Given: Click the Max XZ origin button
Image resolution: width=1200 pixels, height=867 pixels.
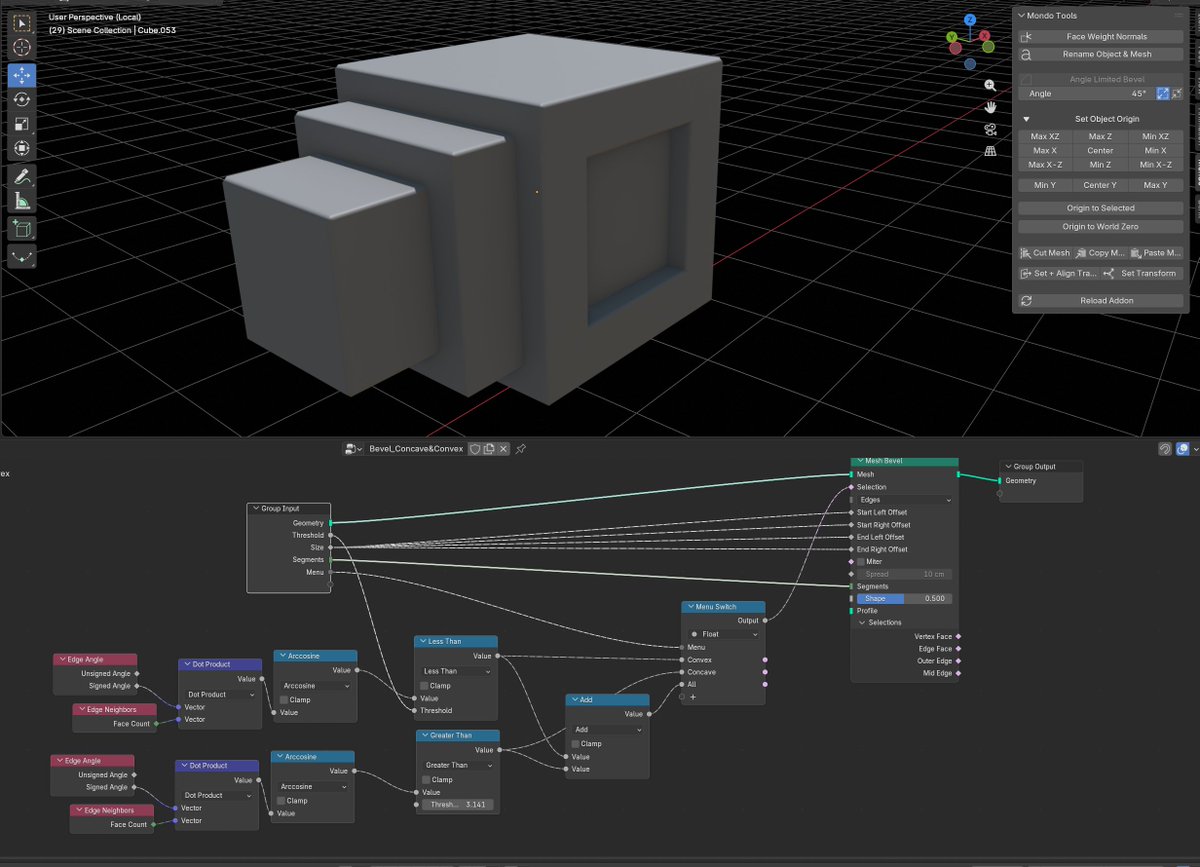Looking at the screenshot, I should tap(1045, 137).
